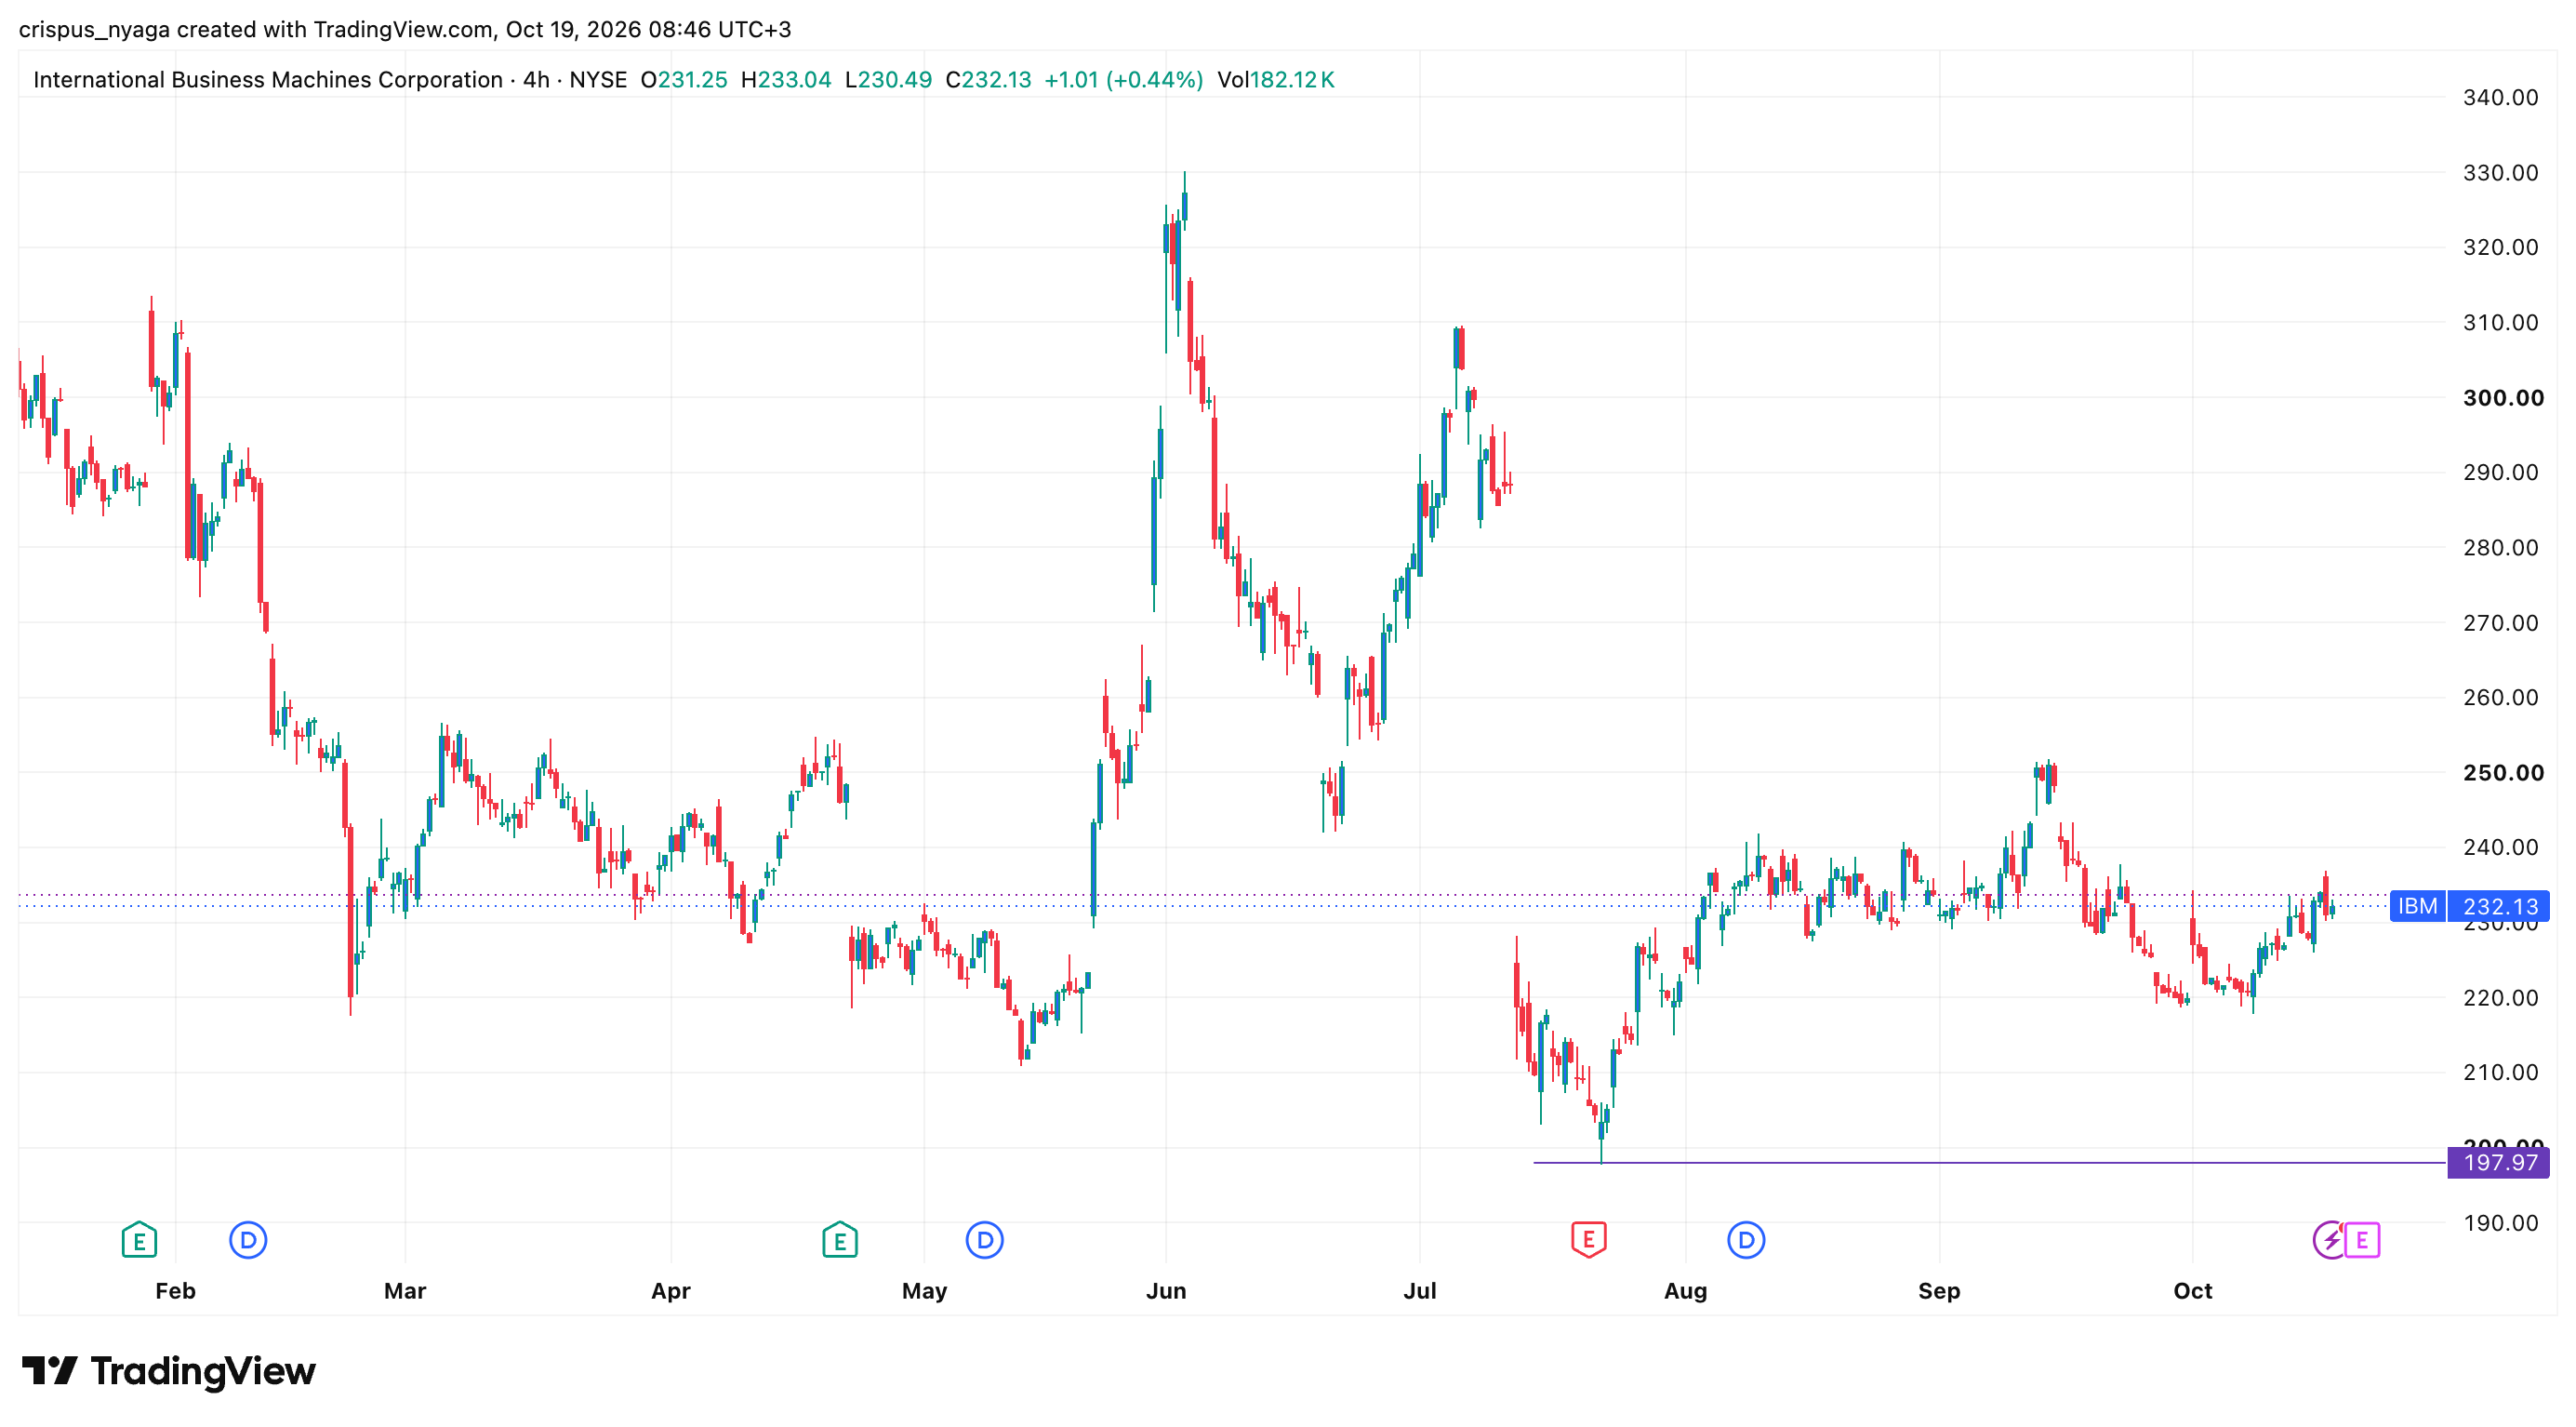Click the 320.00 price axis label
The image size is (2576, 1427).
(x=2500, y=247)
